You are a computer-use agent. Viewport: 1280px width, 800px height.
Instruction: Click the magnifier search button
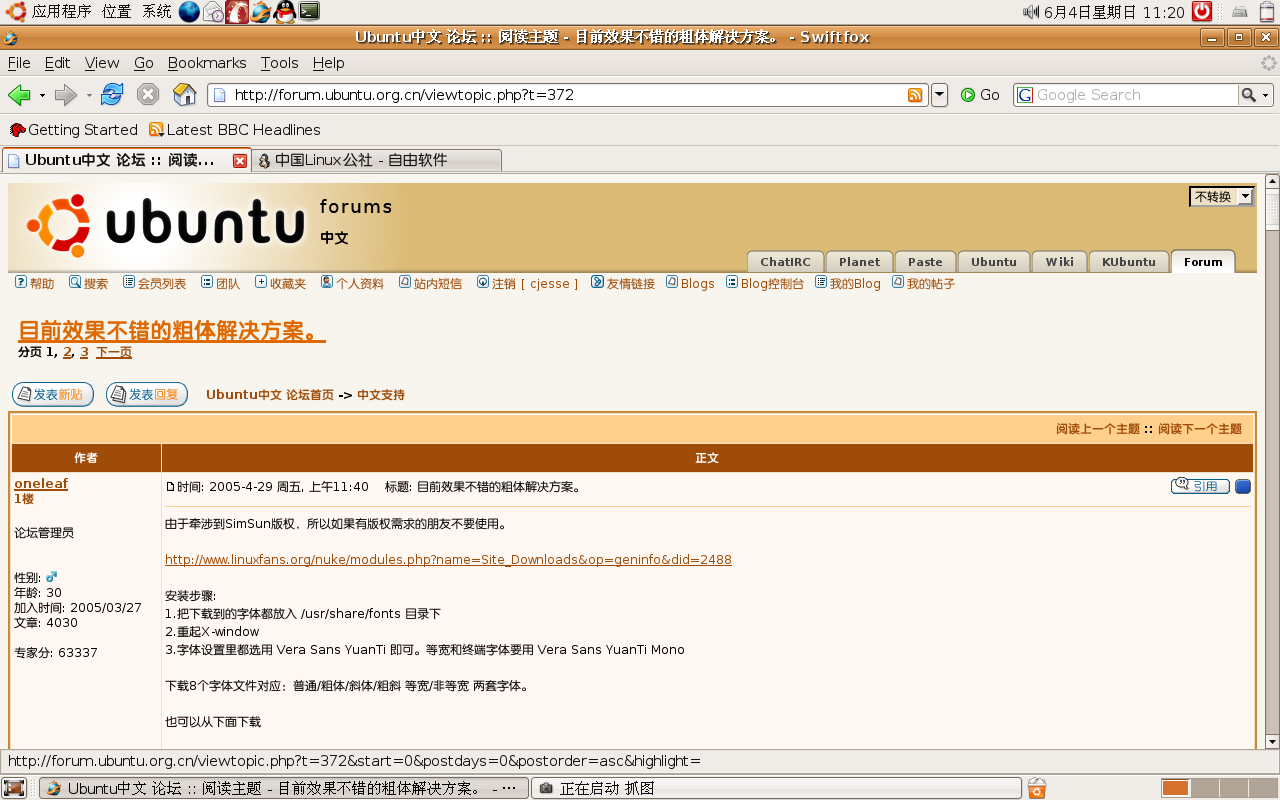(x=1249, y=95)
